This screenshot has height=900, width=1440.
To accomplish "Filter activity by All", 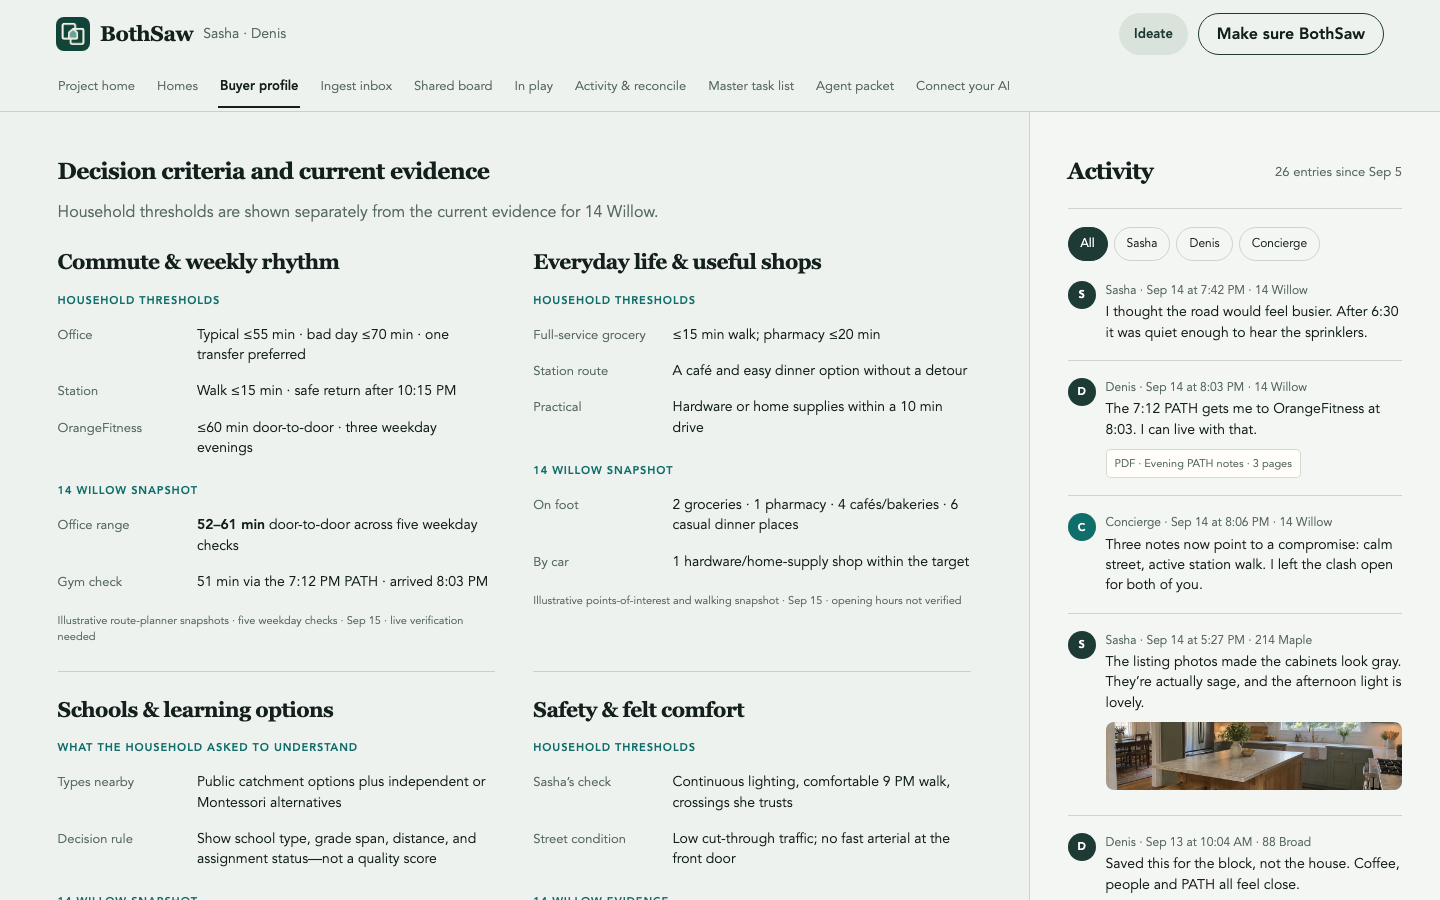I will (x=1087, y=244).
